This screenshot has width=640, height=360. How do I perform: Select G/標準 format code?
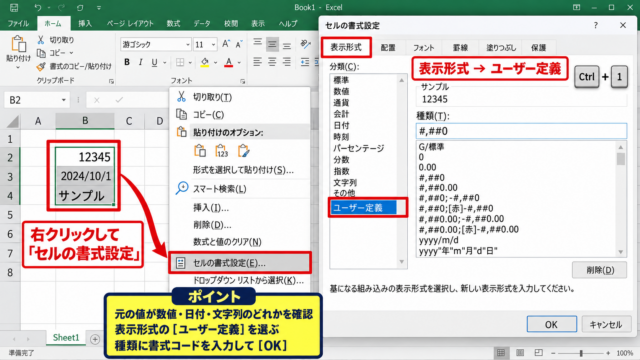431,147
